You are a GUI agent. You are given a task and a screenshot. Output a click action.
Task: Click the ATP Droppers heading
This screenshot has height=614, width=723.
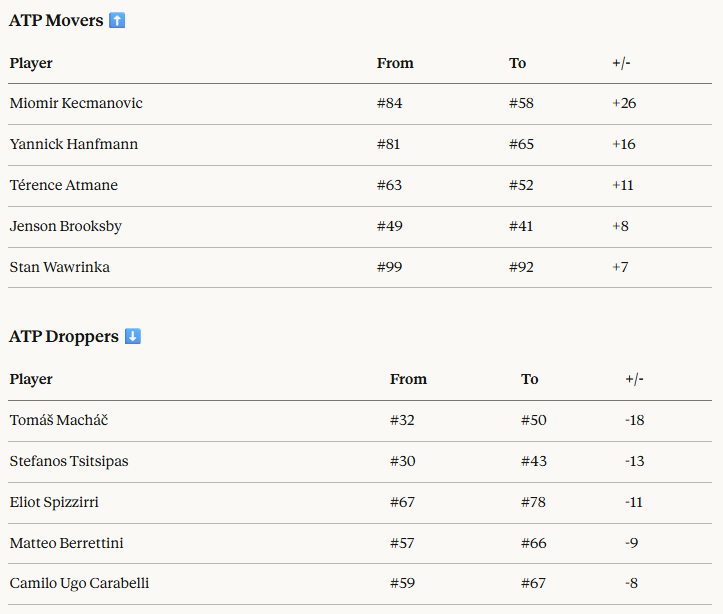click(x=64, y=336)
